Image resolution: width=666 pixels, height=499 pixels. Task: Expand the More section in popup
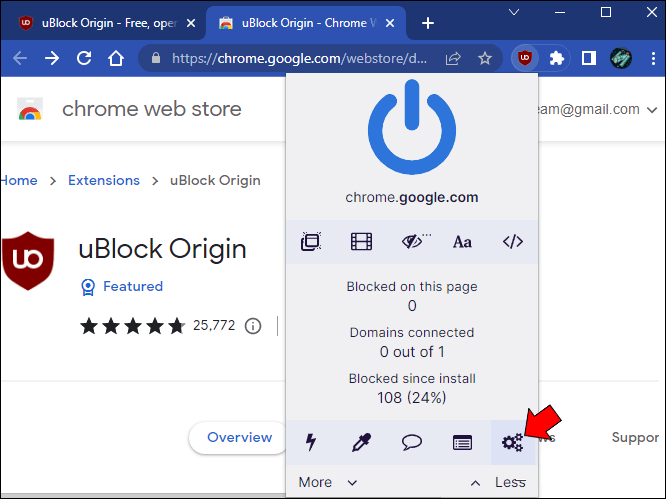click(327, 482)
